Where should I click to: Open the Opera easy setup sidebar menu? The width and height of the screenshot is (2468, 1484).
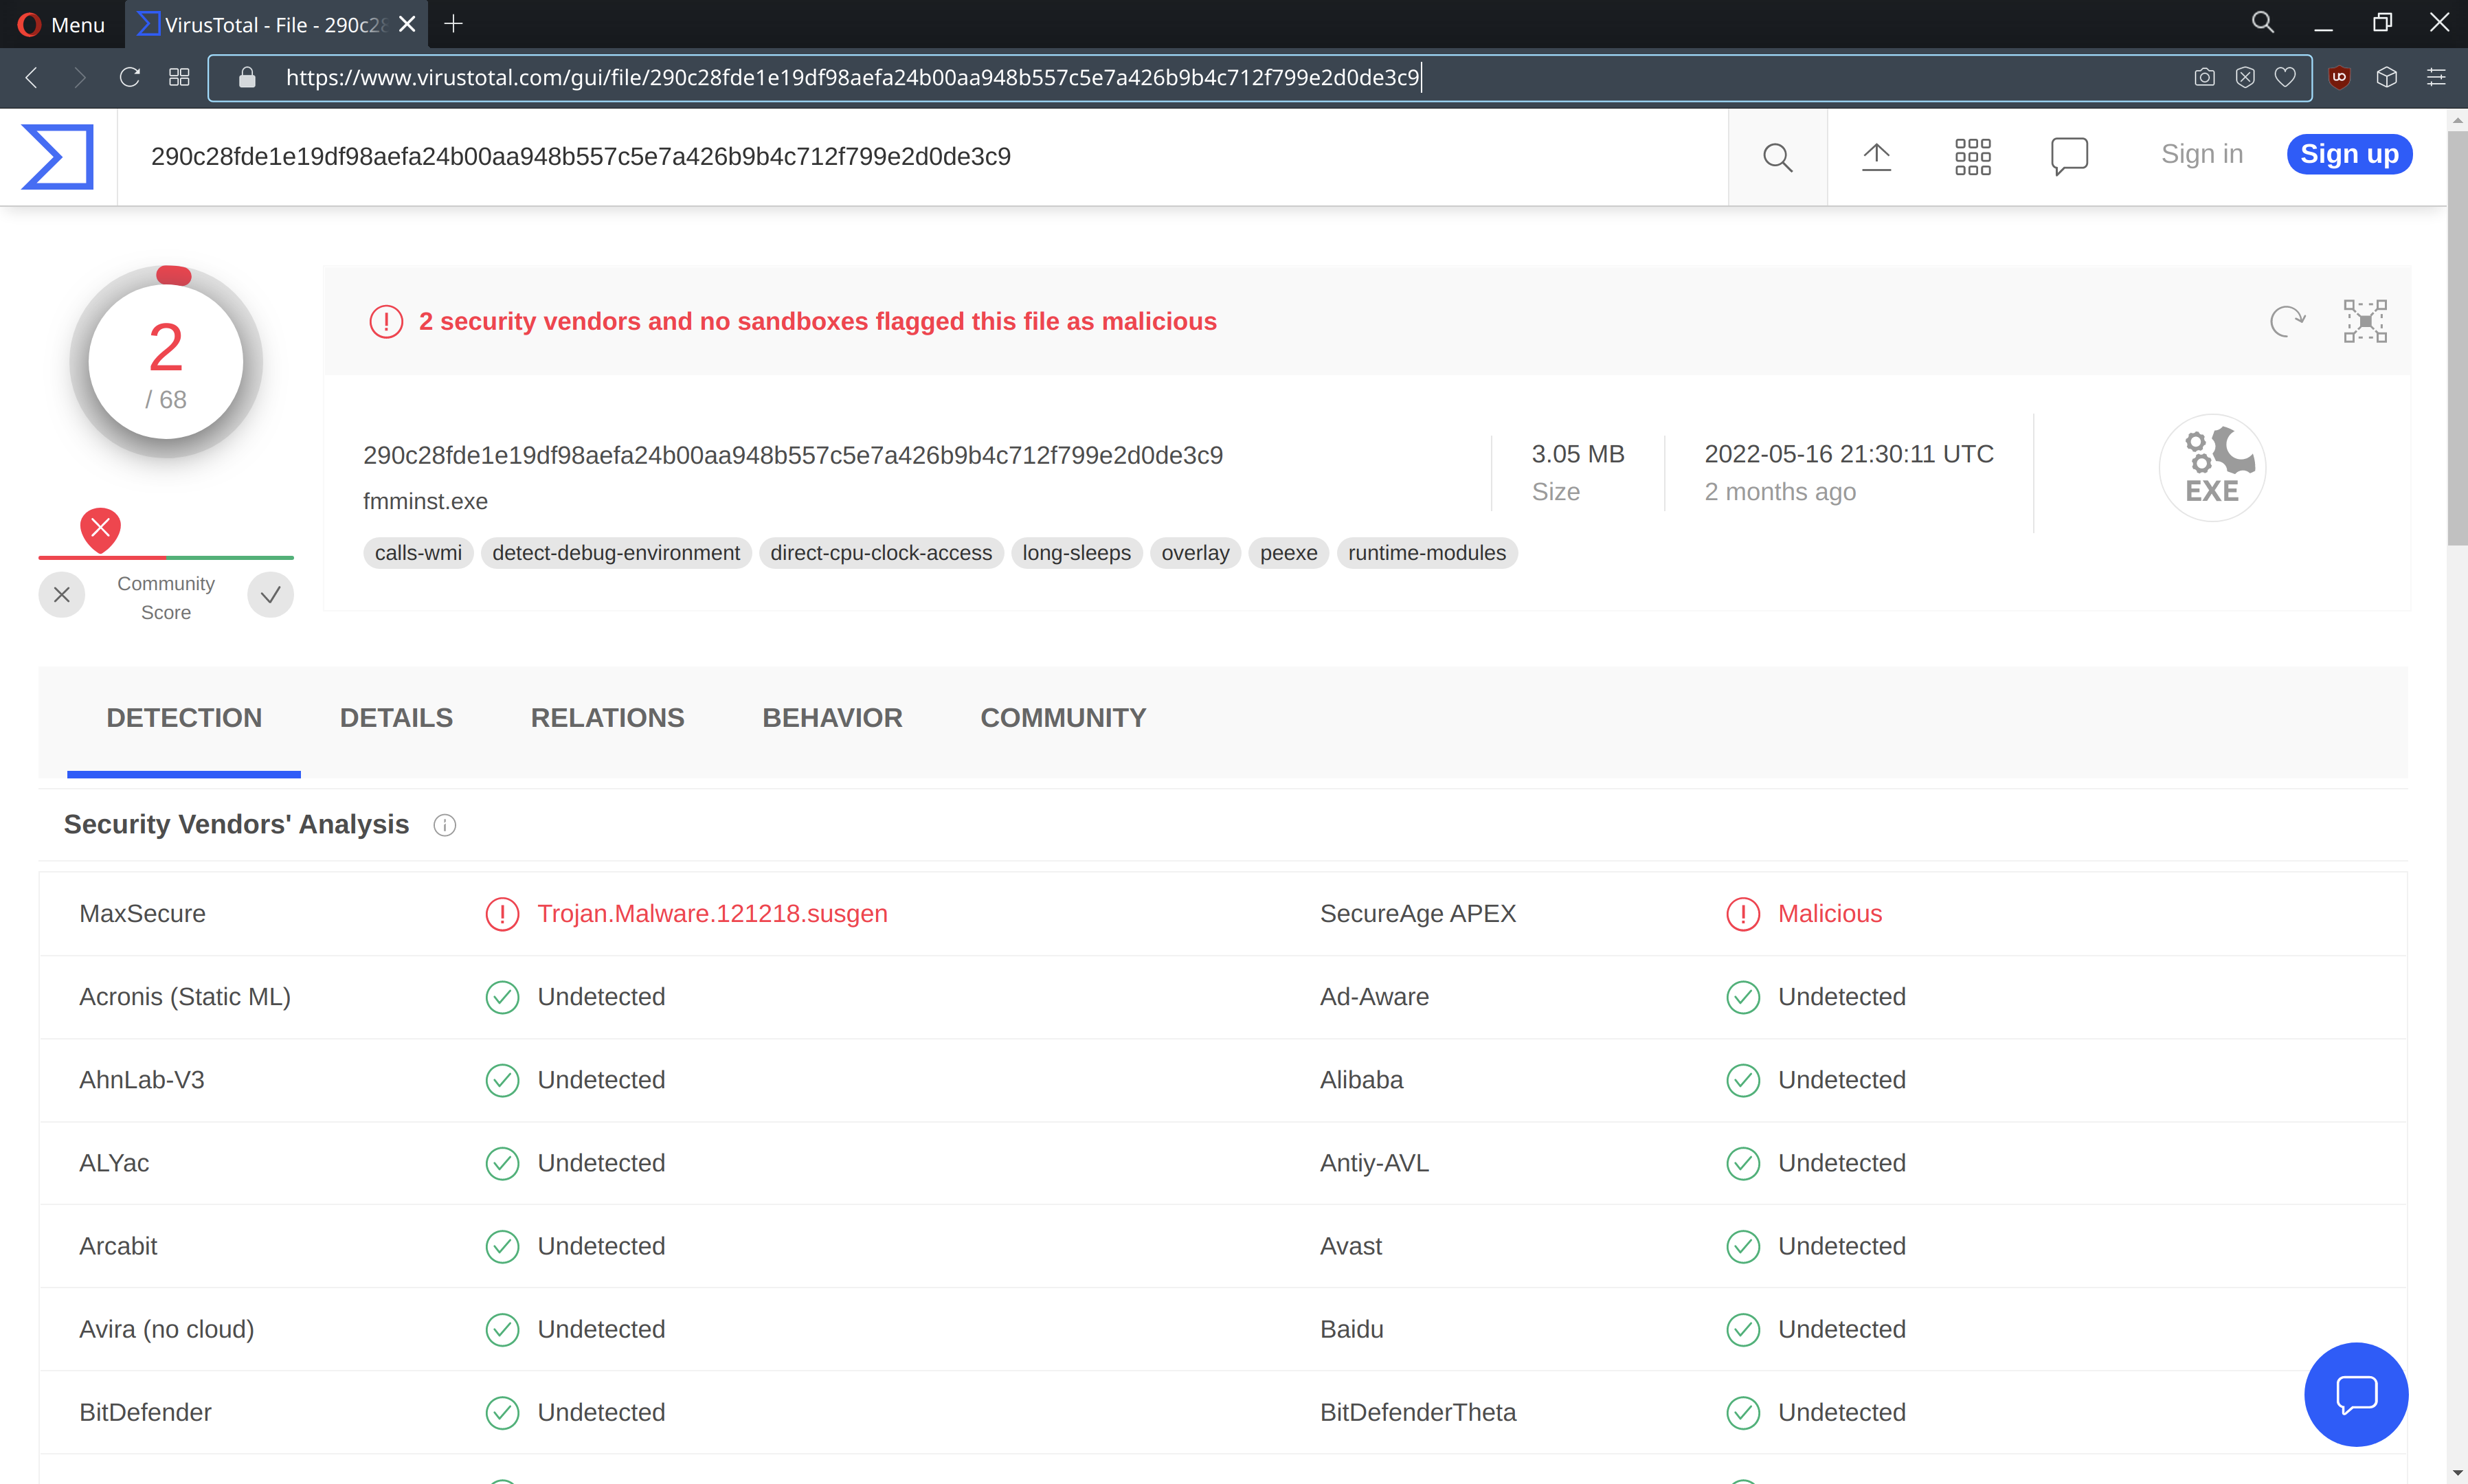(x=2436, y=77)
